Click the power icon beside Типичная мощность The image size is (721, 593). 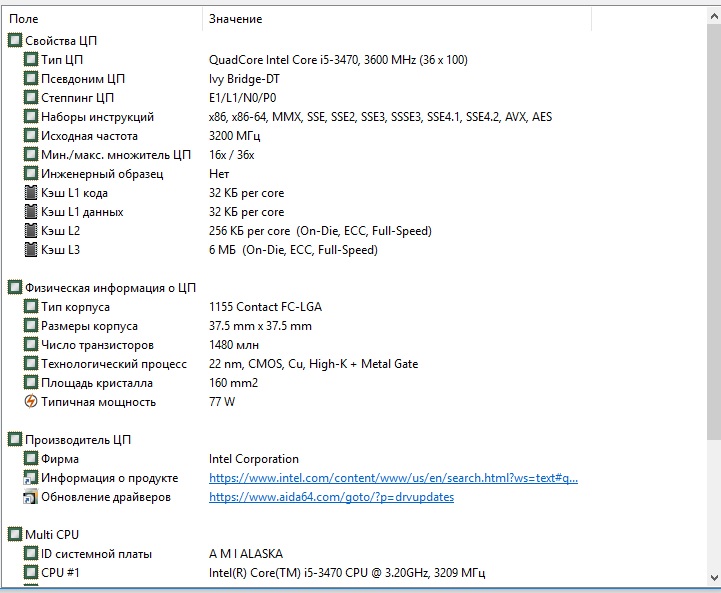[31, 402]
